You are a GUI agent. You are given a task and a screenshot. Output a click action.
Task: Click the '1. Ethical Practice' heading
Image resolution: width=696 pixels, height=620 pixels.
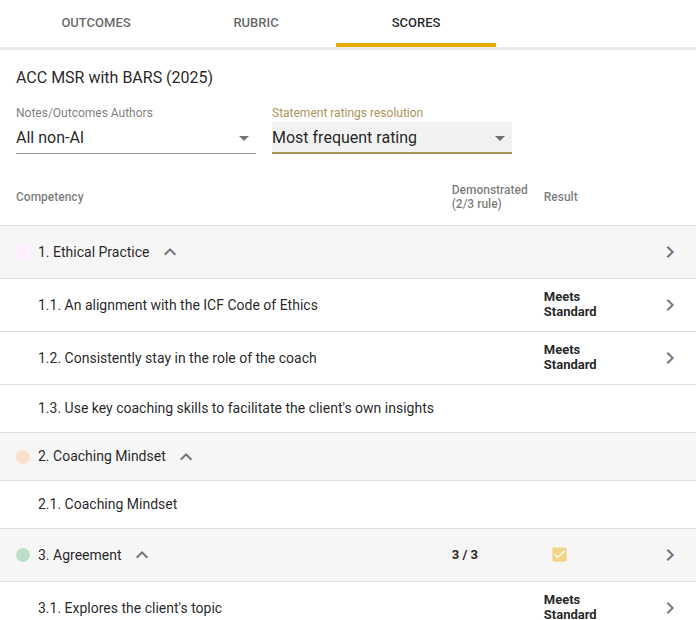pyautogui.click(x=94, y=252)
